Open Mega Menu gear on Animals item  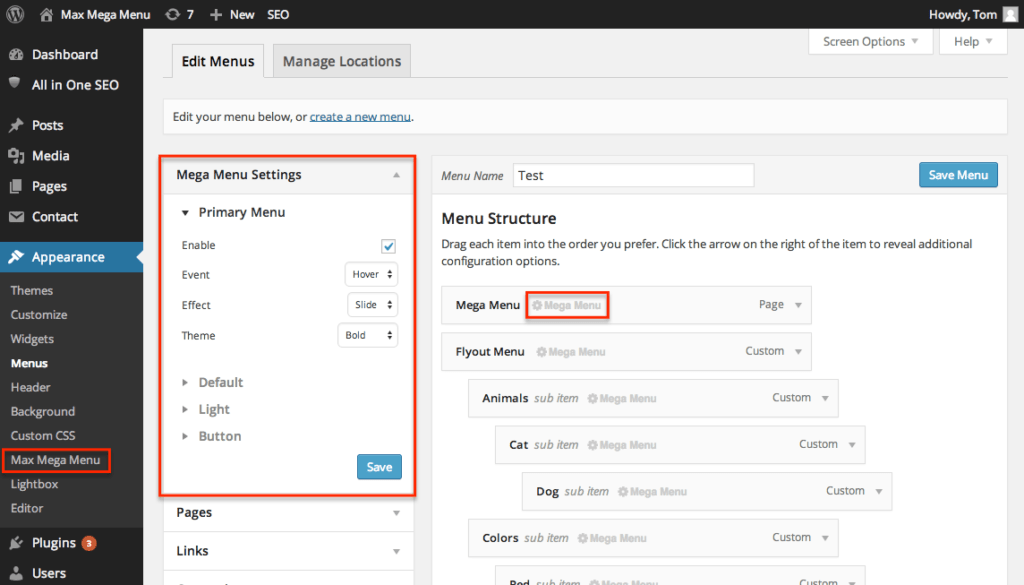click(621, 398)
